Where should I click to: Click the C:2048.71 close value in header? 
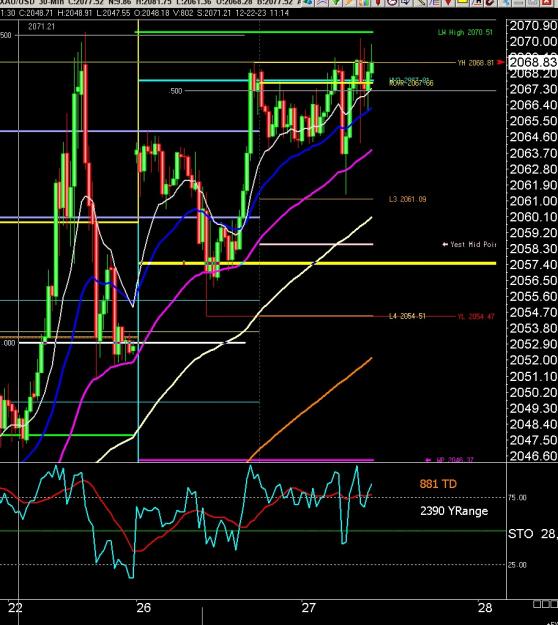click(x=36, y=13)
